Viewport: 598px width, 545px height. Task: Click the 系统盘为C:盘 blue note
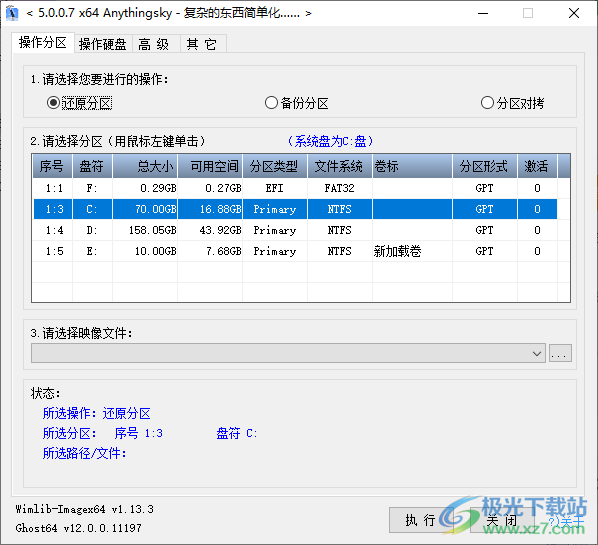pos(330,141)
